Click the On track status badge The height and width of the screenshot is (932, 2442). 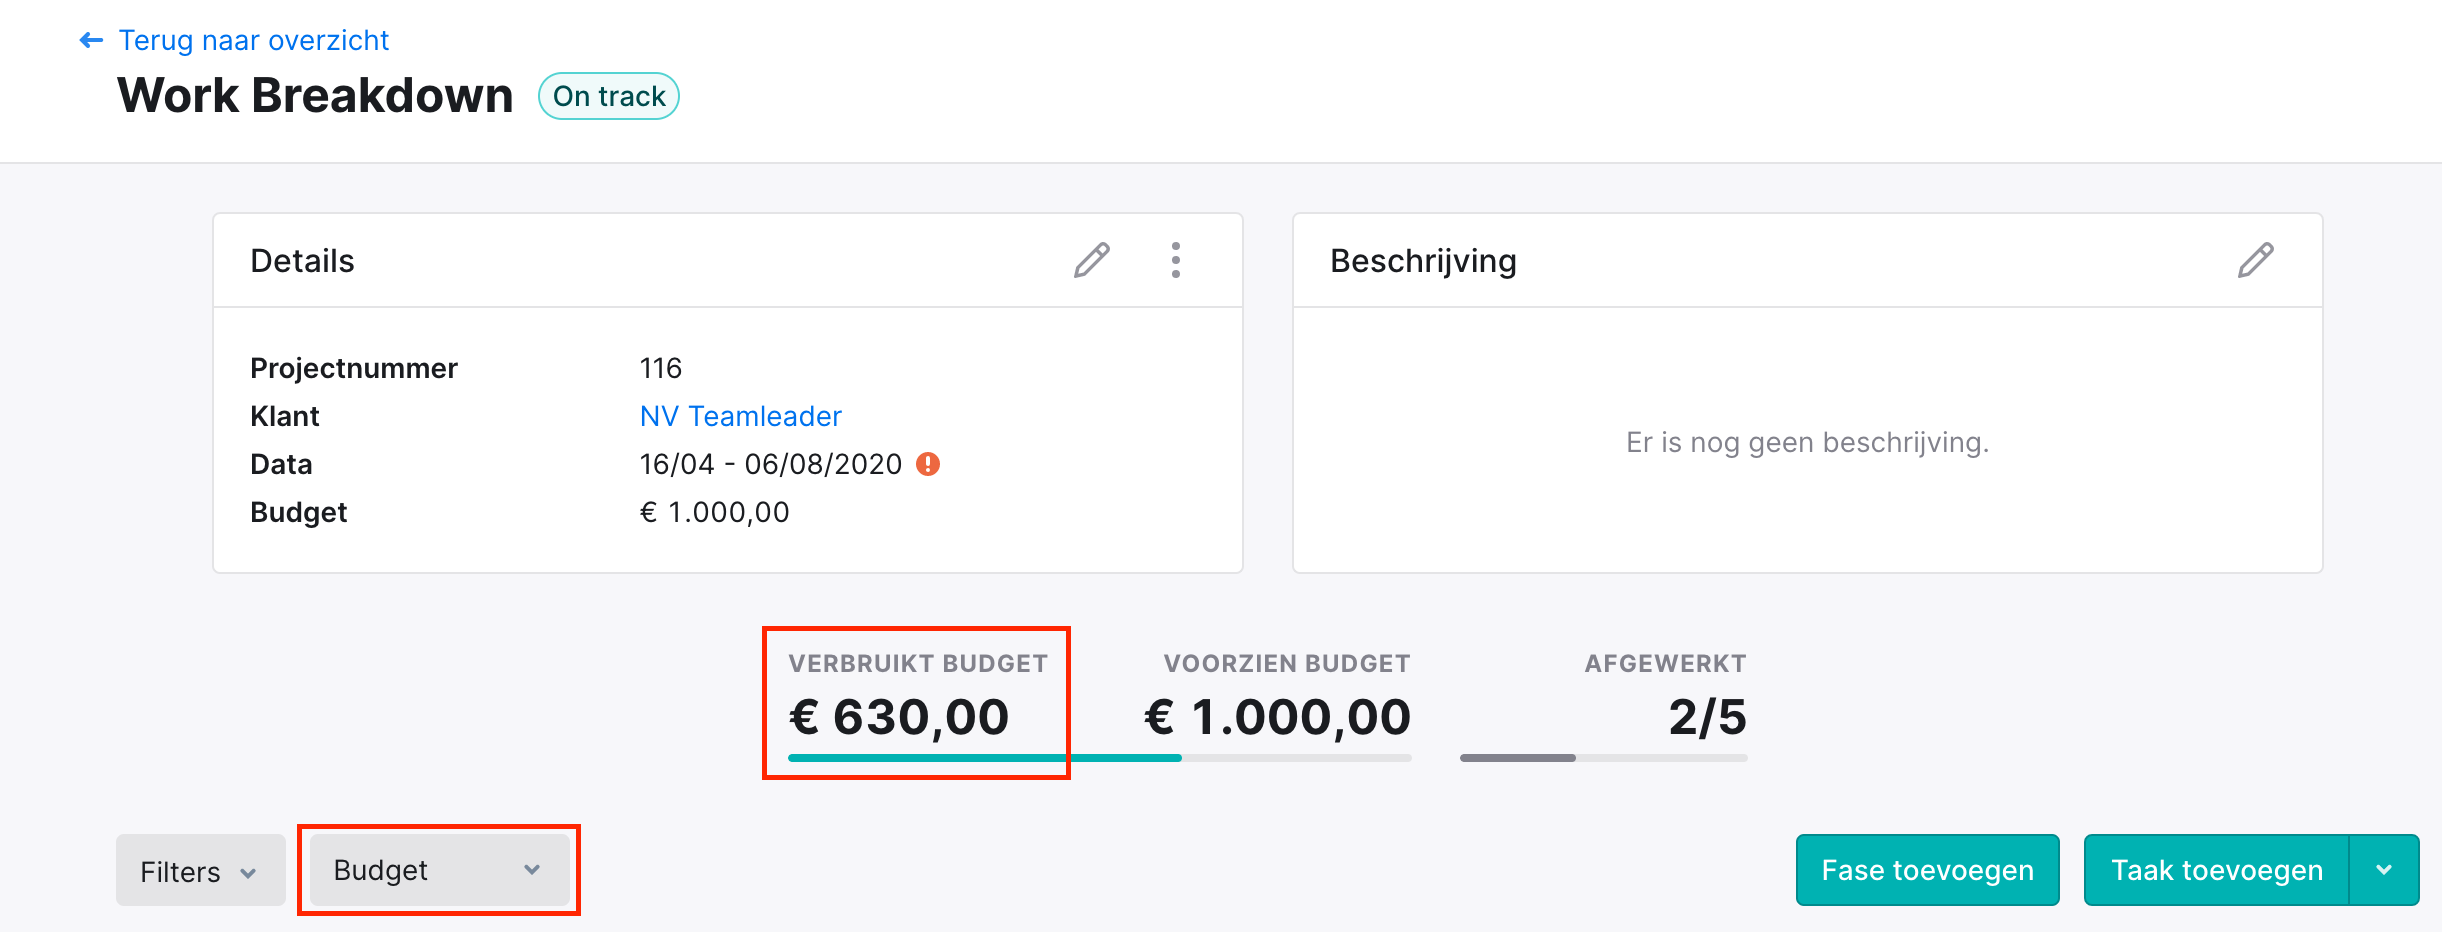[609, 96]
